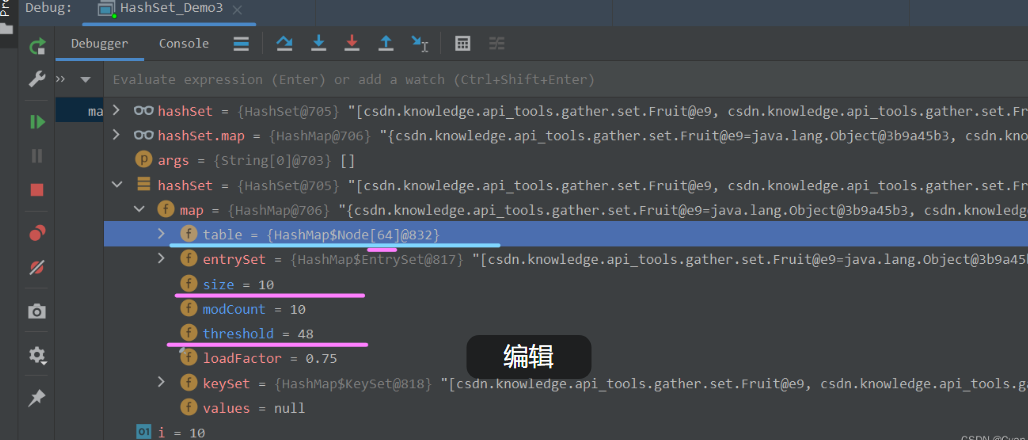
Task: Select the args String[0] row
Action: [566, 161]
